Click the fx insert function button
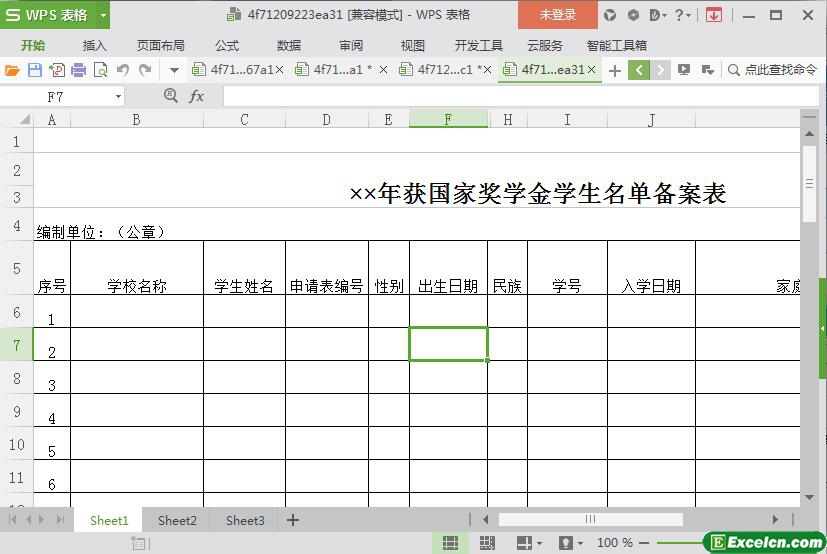827x554 pixels. [x=196, y=96]
